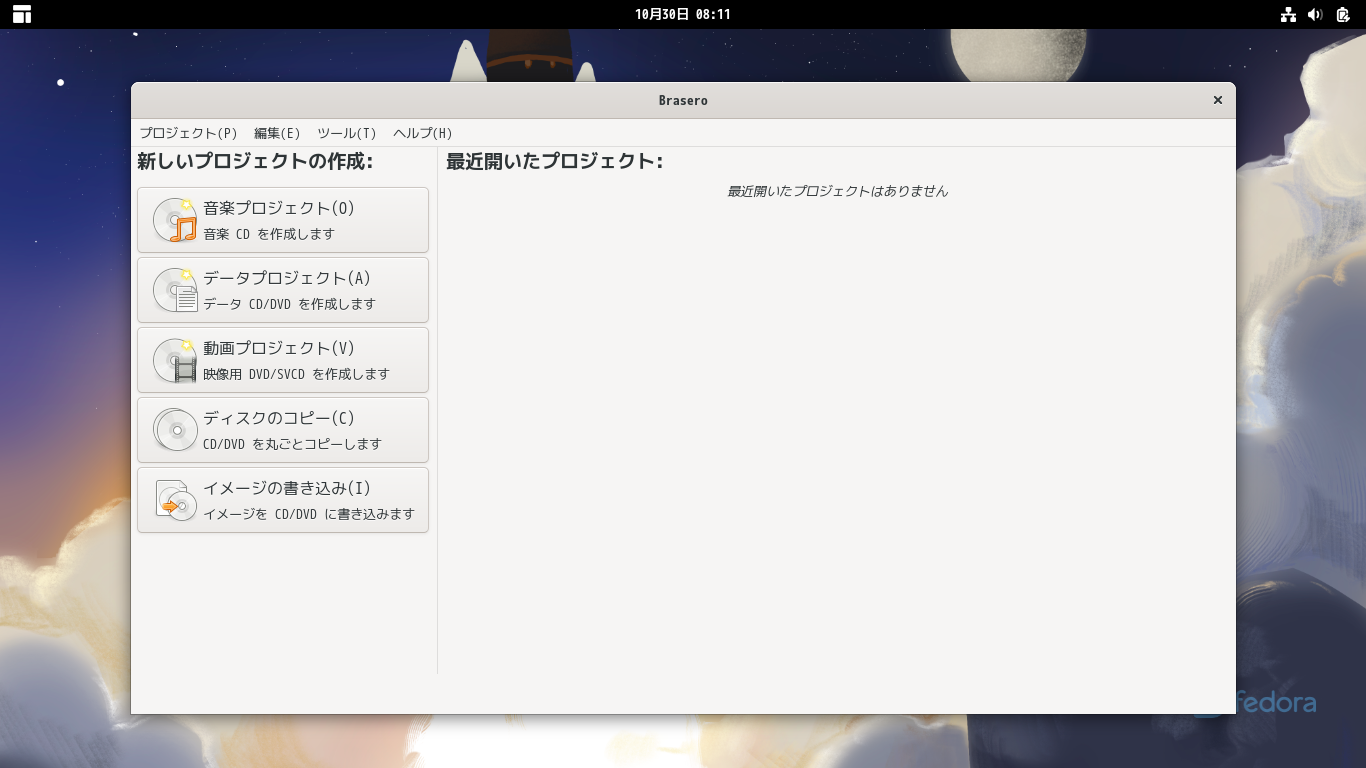Click the music disc icon for 音楽プロジェクト
Viewport: 1366px width, 768px height.
pos(175,220)
